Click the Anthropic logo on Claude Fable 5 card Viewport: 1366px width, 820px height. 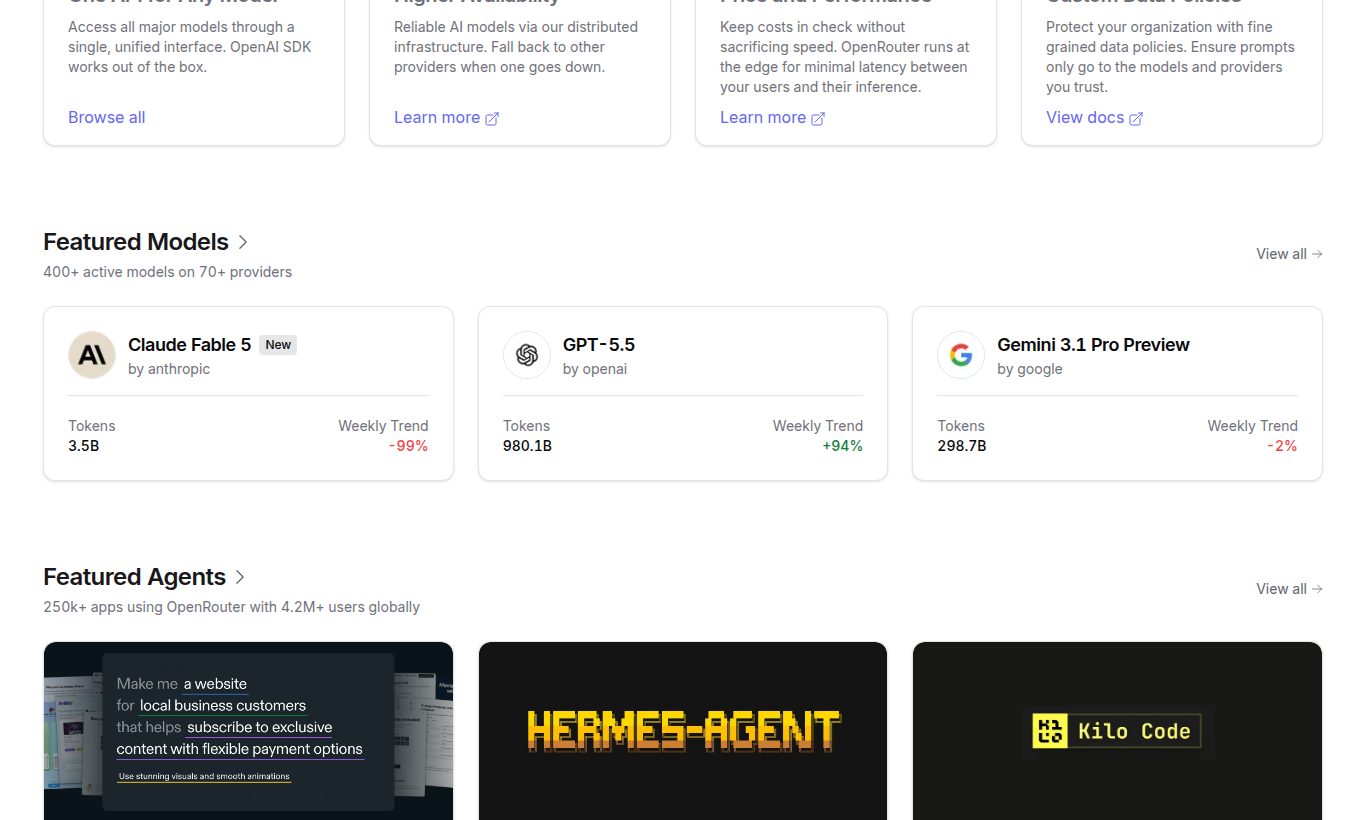click(x=92, y=355)
